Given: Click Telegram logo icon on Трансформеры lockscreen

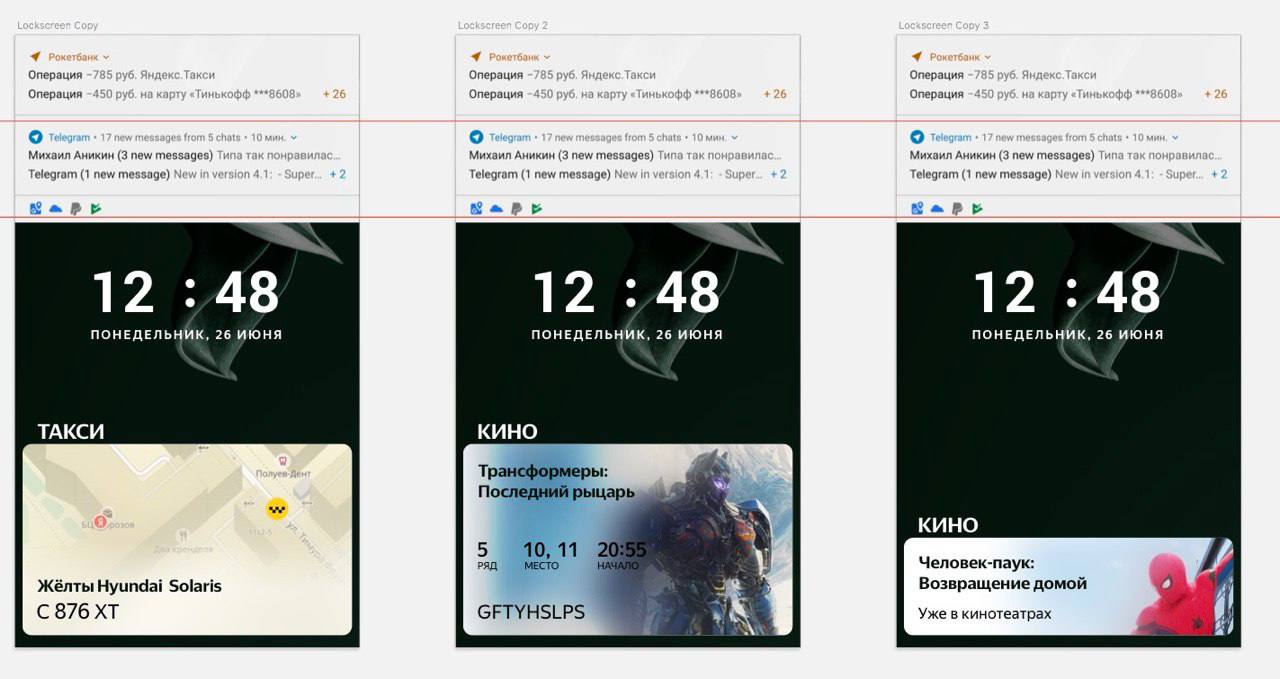Looking at the screenshot, I should coord(476,137).
